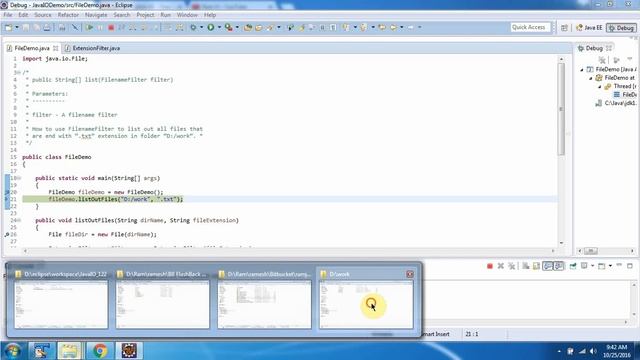Open the Navigate menu
This screenshot has width=640, height=360.
[96, 15]
